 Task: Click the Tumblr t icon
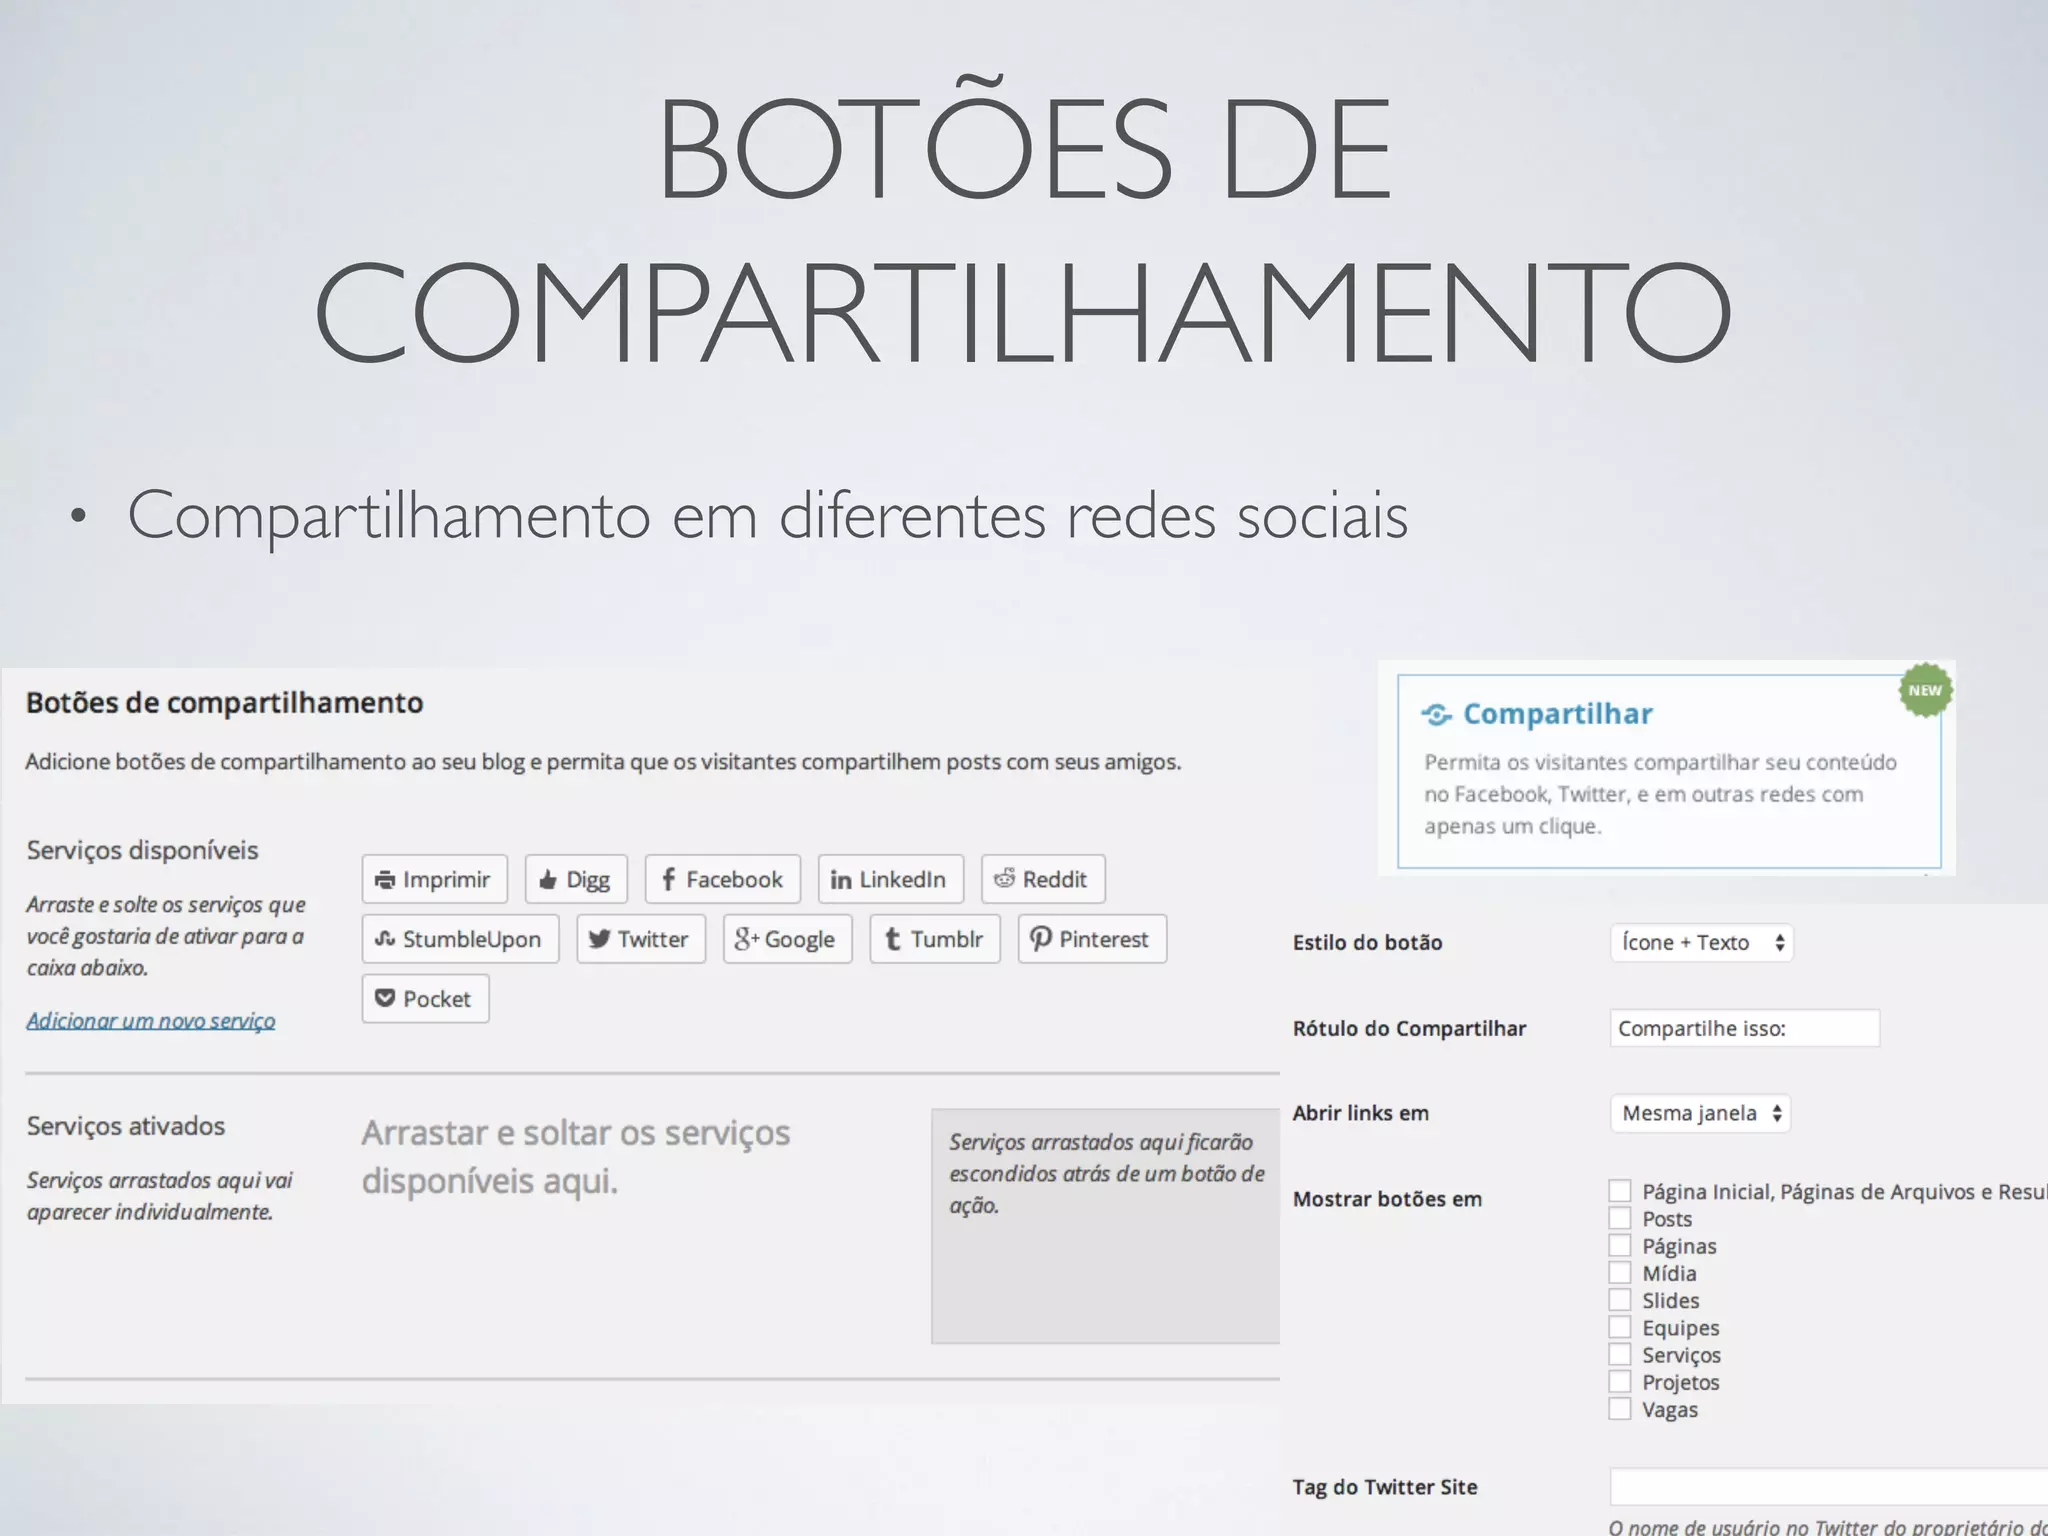893,939
